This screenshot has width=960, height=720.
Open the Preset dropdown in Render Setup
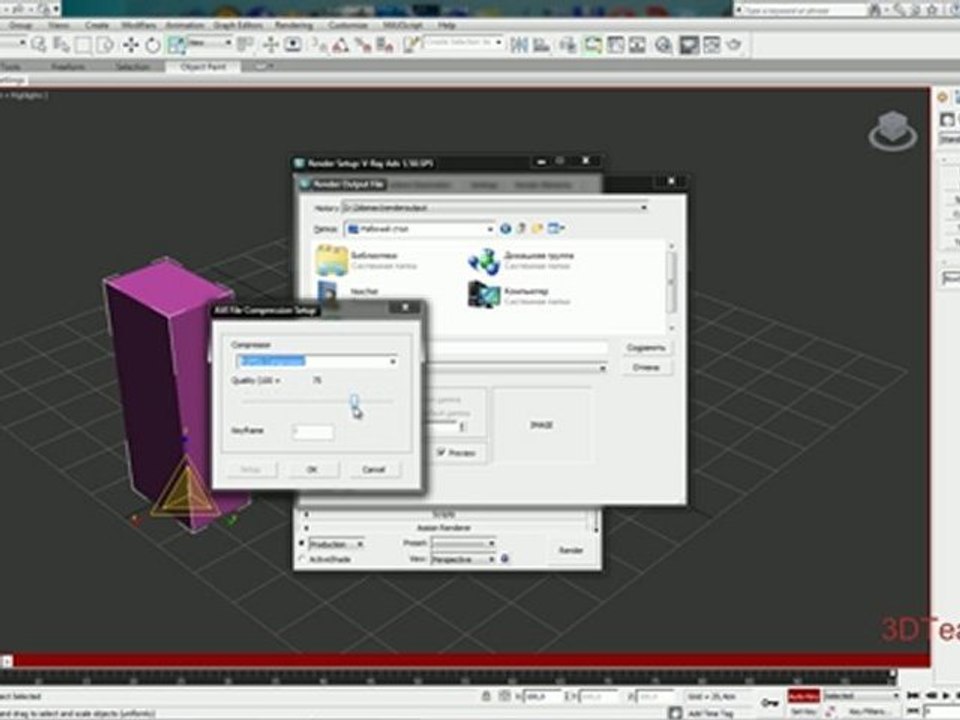(x=463, y=544)
